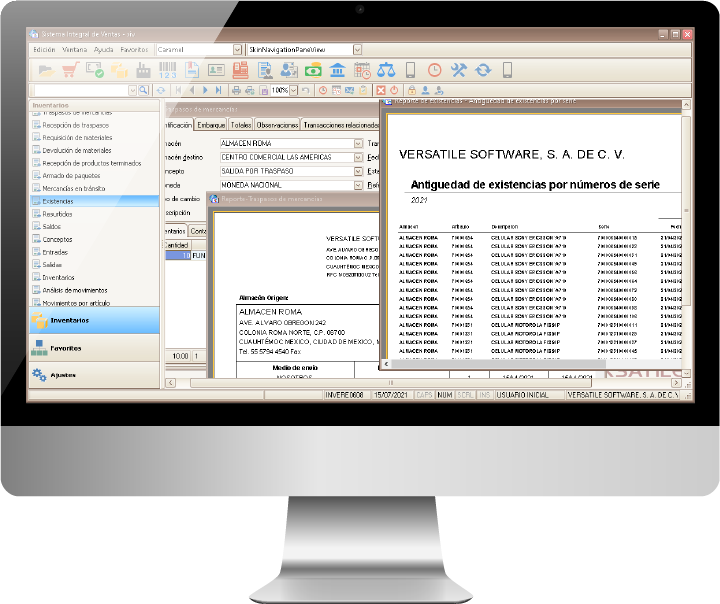This screenshot has width=720, height=604.
Task: Open the crossed tools settings icon
Action: tap(458, 70)
